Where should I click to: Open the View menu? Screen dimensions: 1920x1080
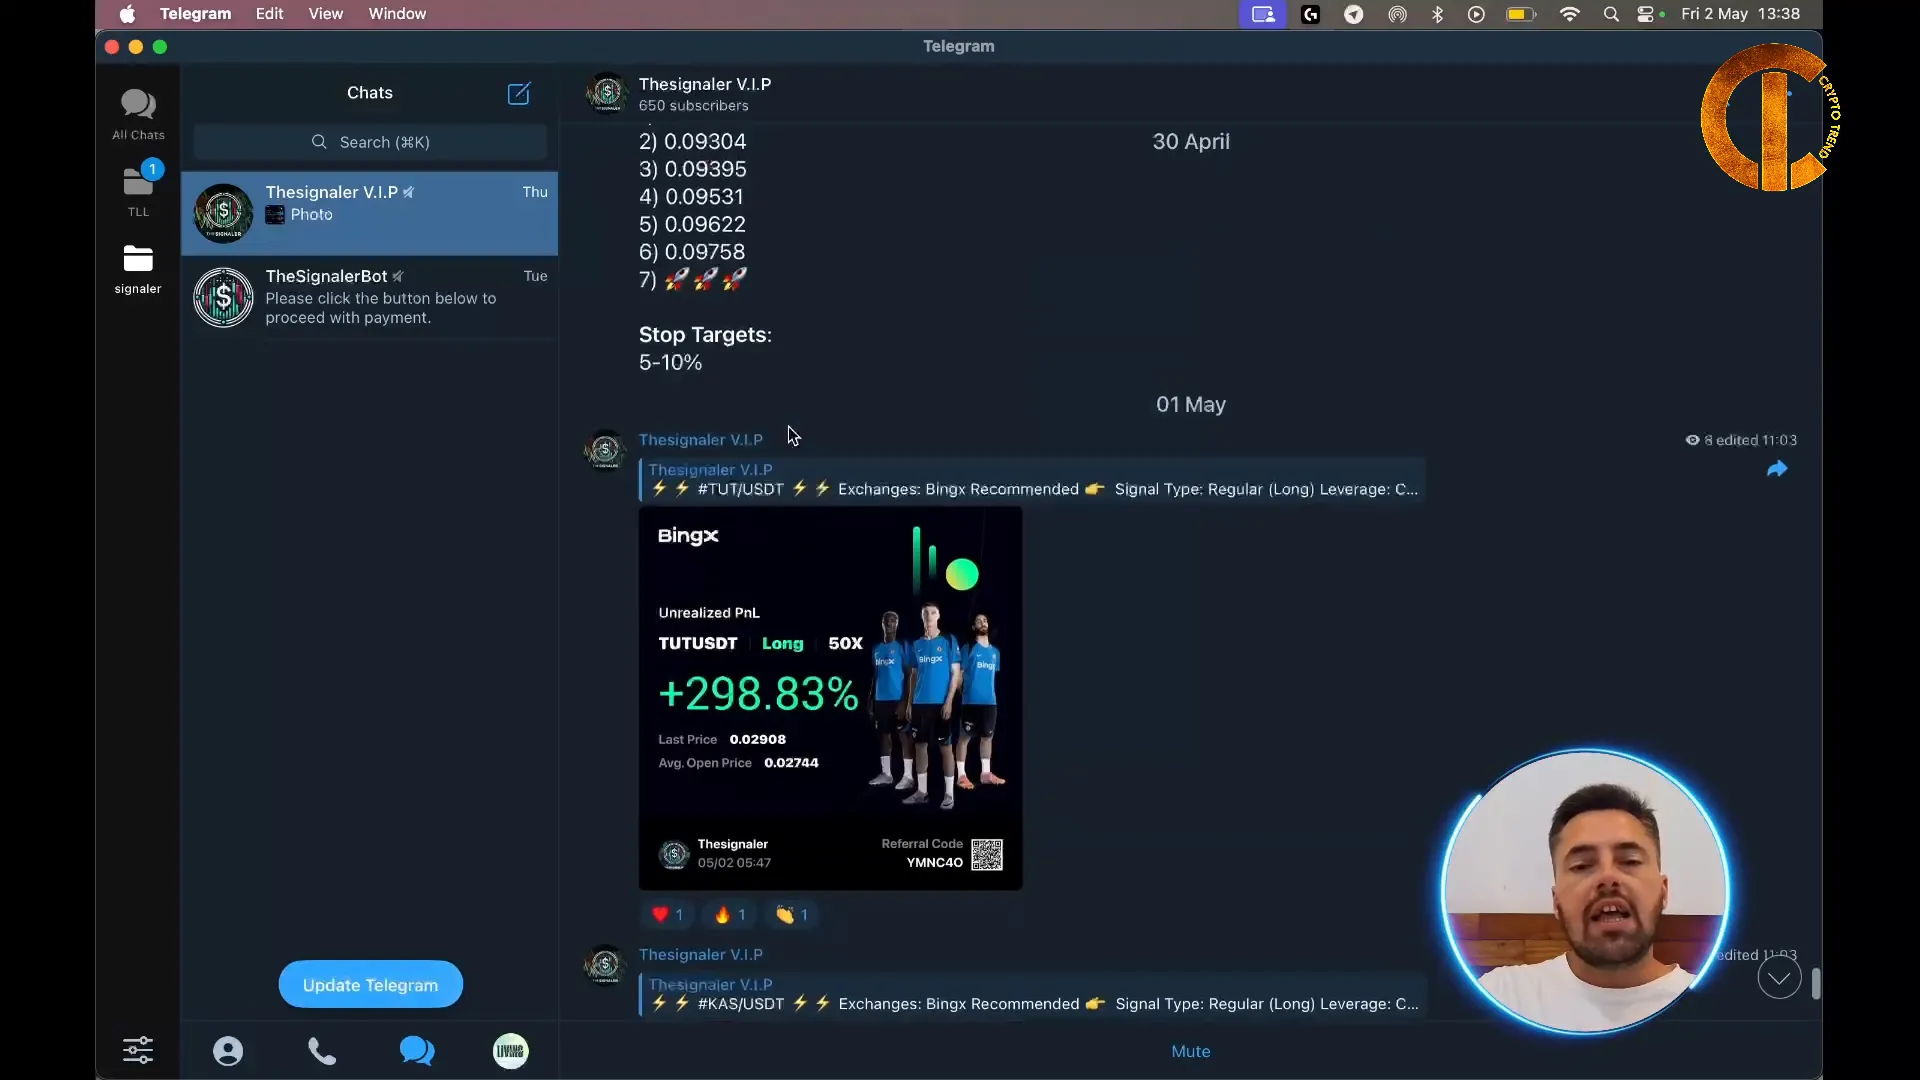(326, 14)
